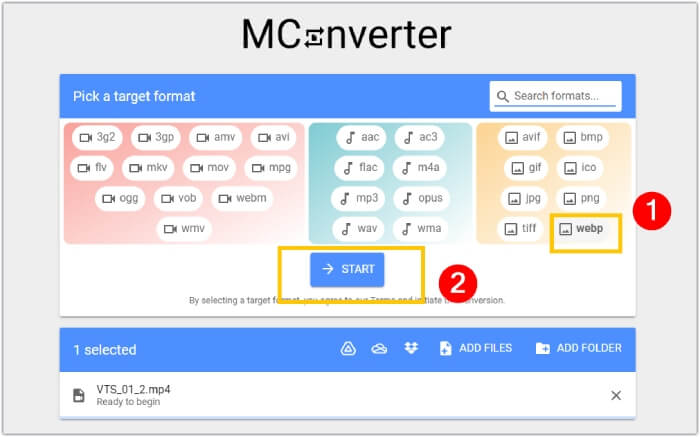Choose bmp image format chip
The width and height of the screenshot is (700, 437).
pyautogui.click(x=583, y=137)
